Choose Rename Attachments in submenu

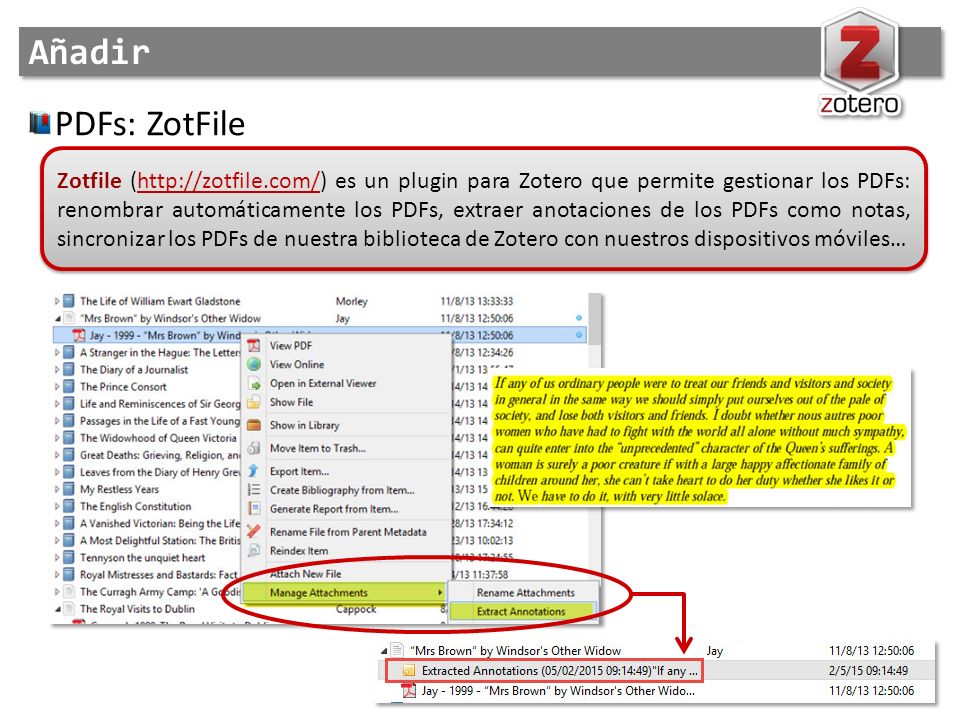524,593
